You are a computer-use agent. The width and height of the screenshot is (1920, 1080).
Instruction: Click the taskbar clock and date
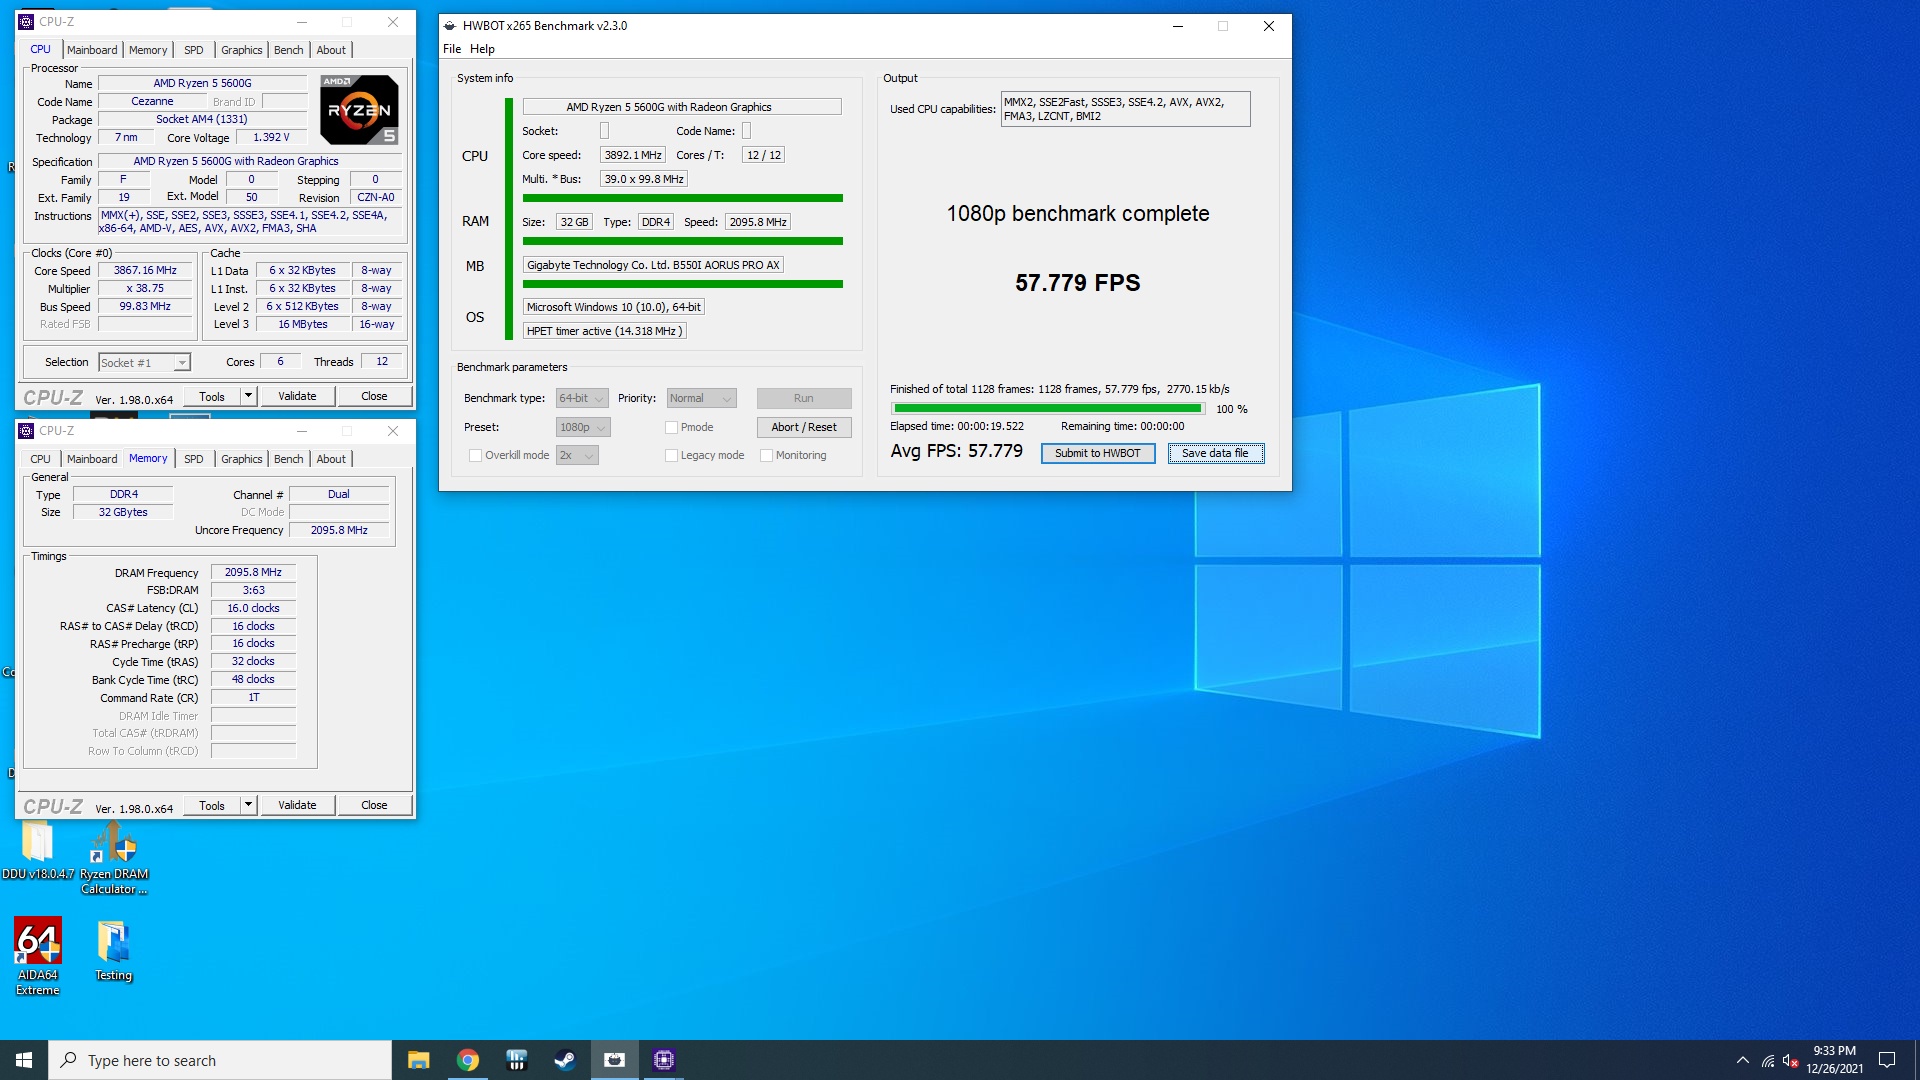tap(1834, 1060)
